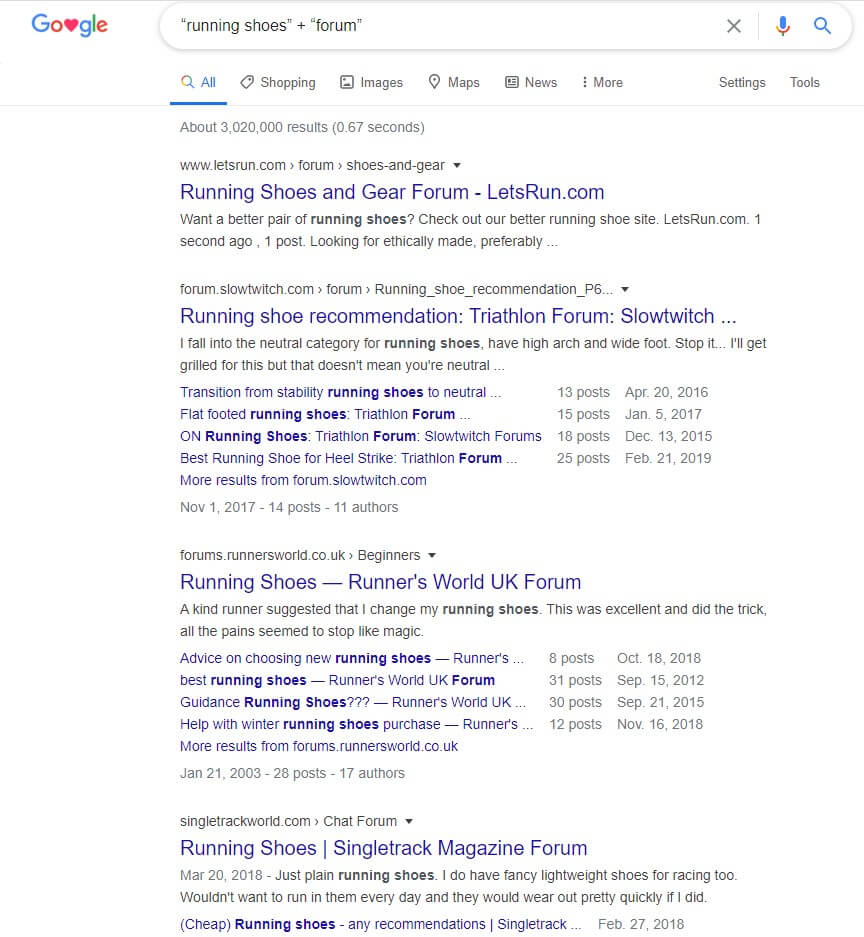The height and width of the screenshot is (937, 864).
Task: Start voice search with the microphone icon
Action: [783, 26]
